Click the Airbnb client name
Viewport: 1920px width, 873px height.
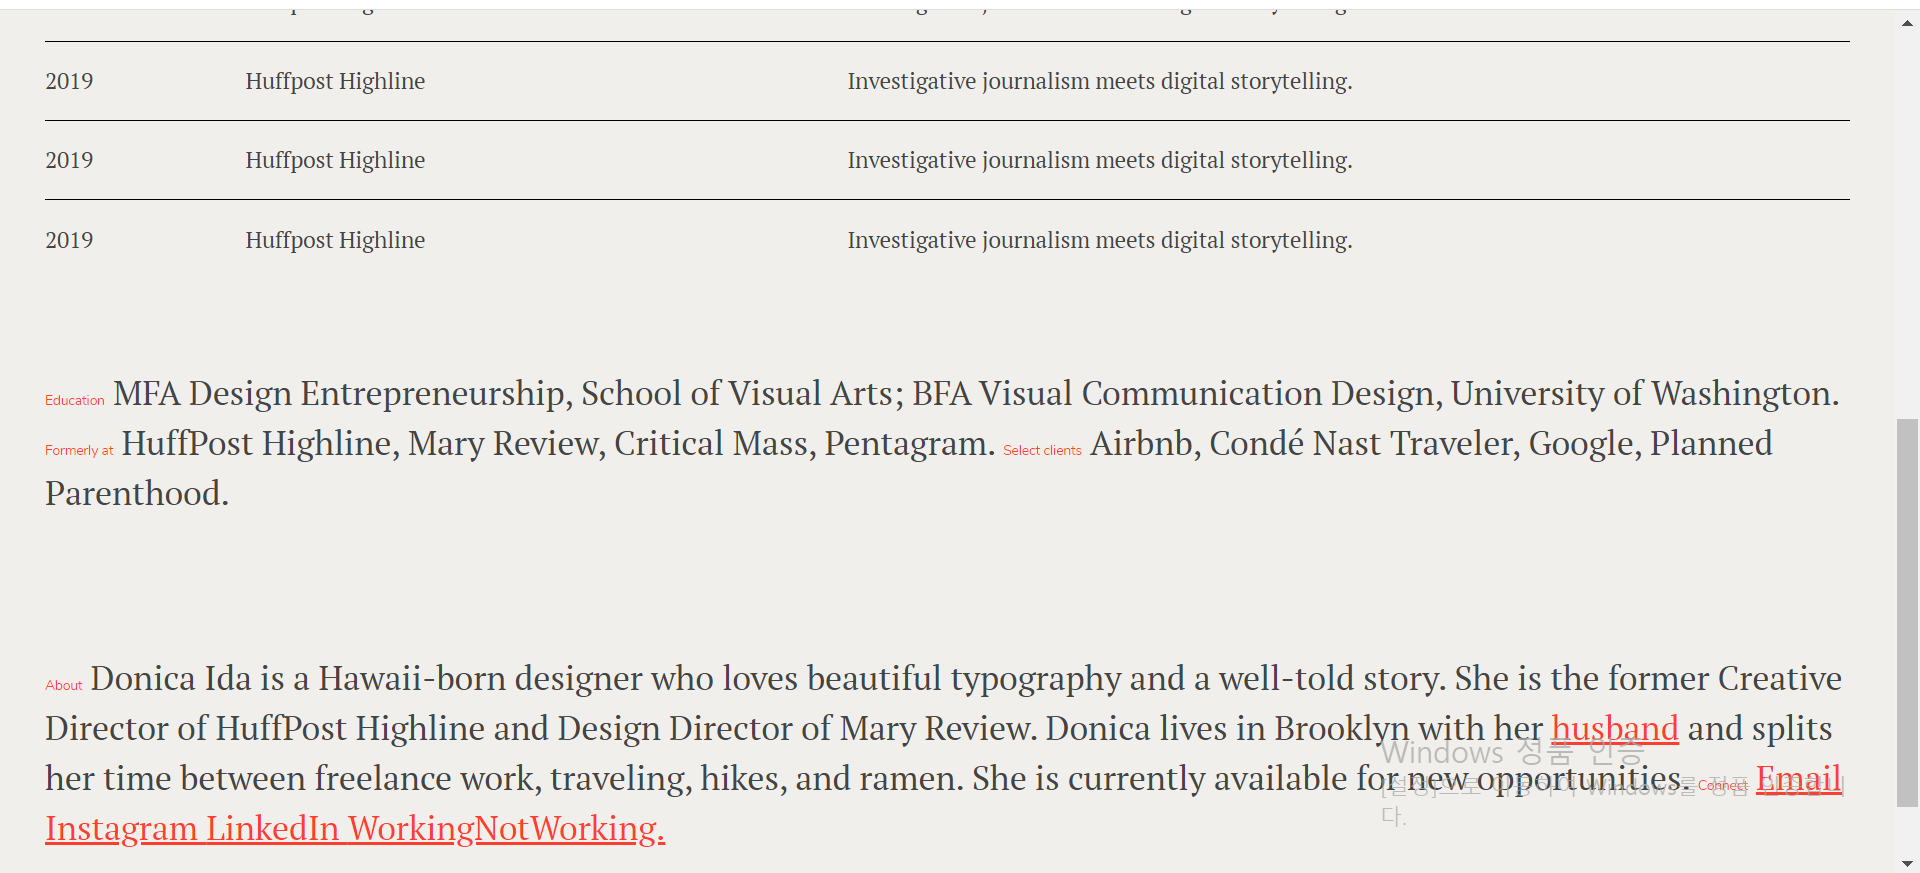click(1144, 444)
